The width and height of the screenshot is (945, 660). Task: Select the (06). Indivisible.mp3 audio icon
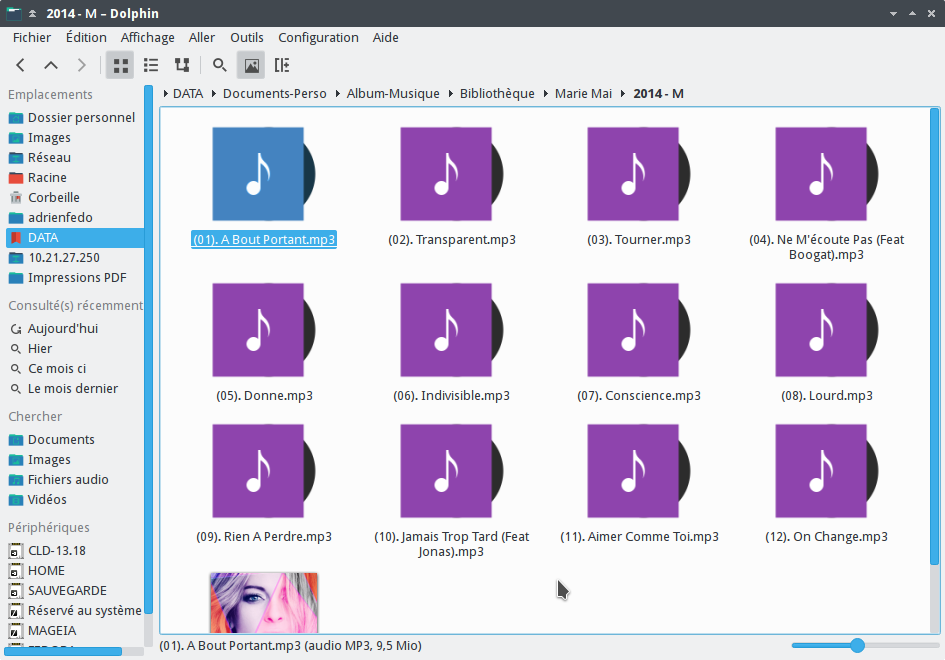pyautogui.click(x=452, y=330)
